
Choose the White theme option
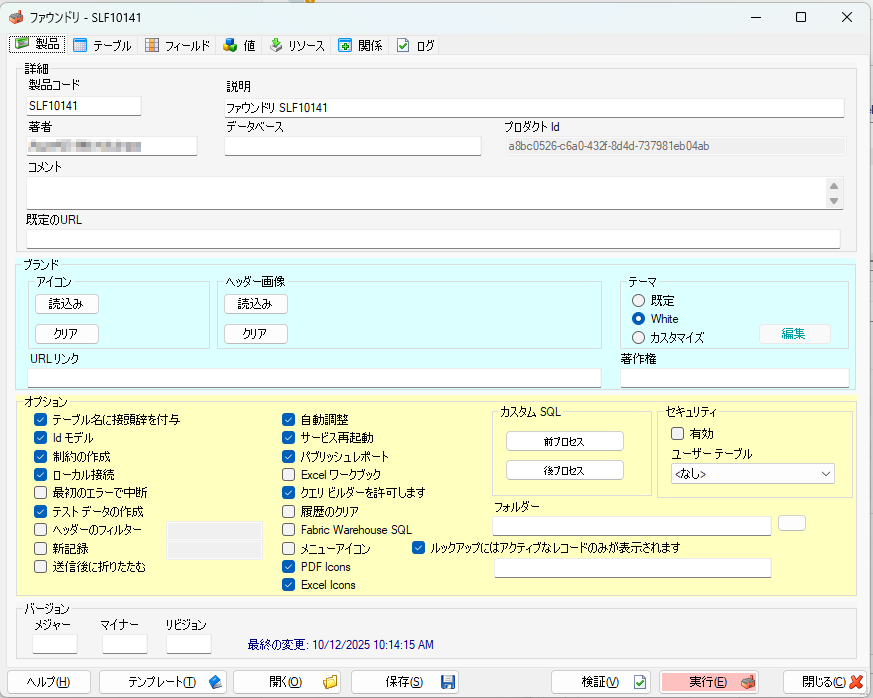pos(639,319)
